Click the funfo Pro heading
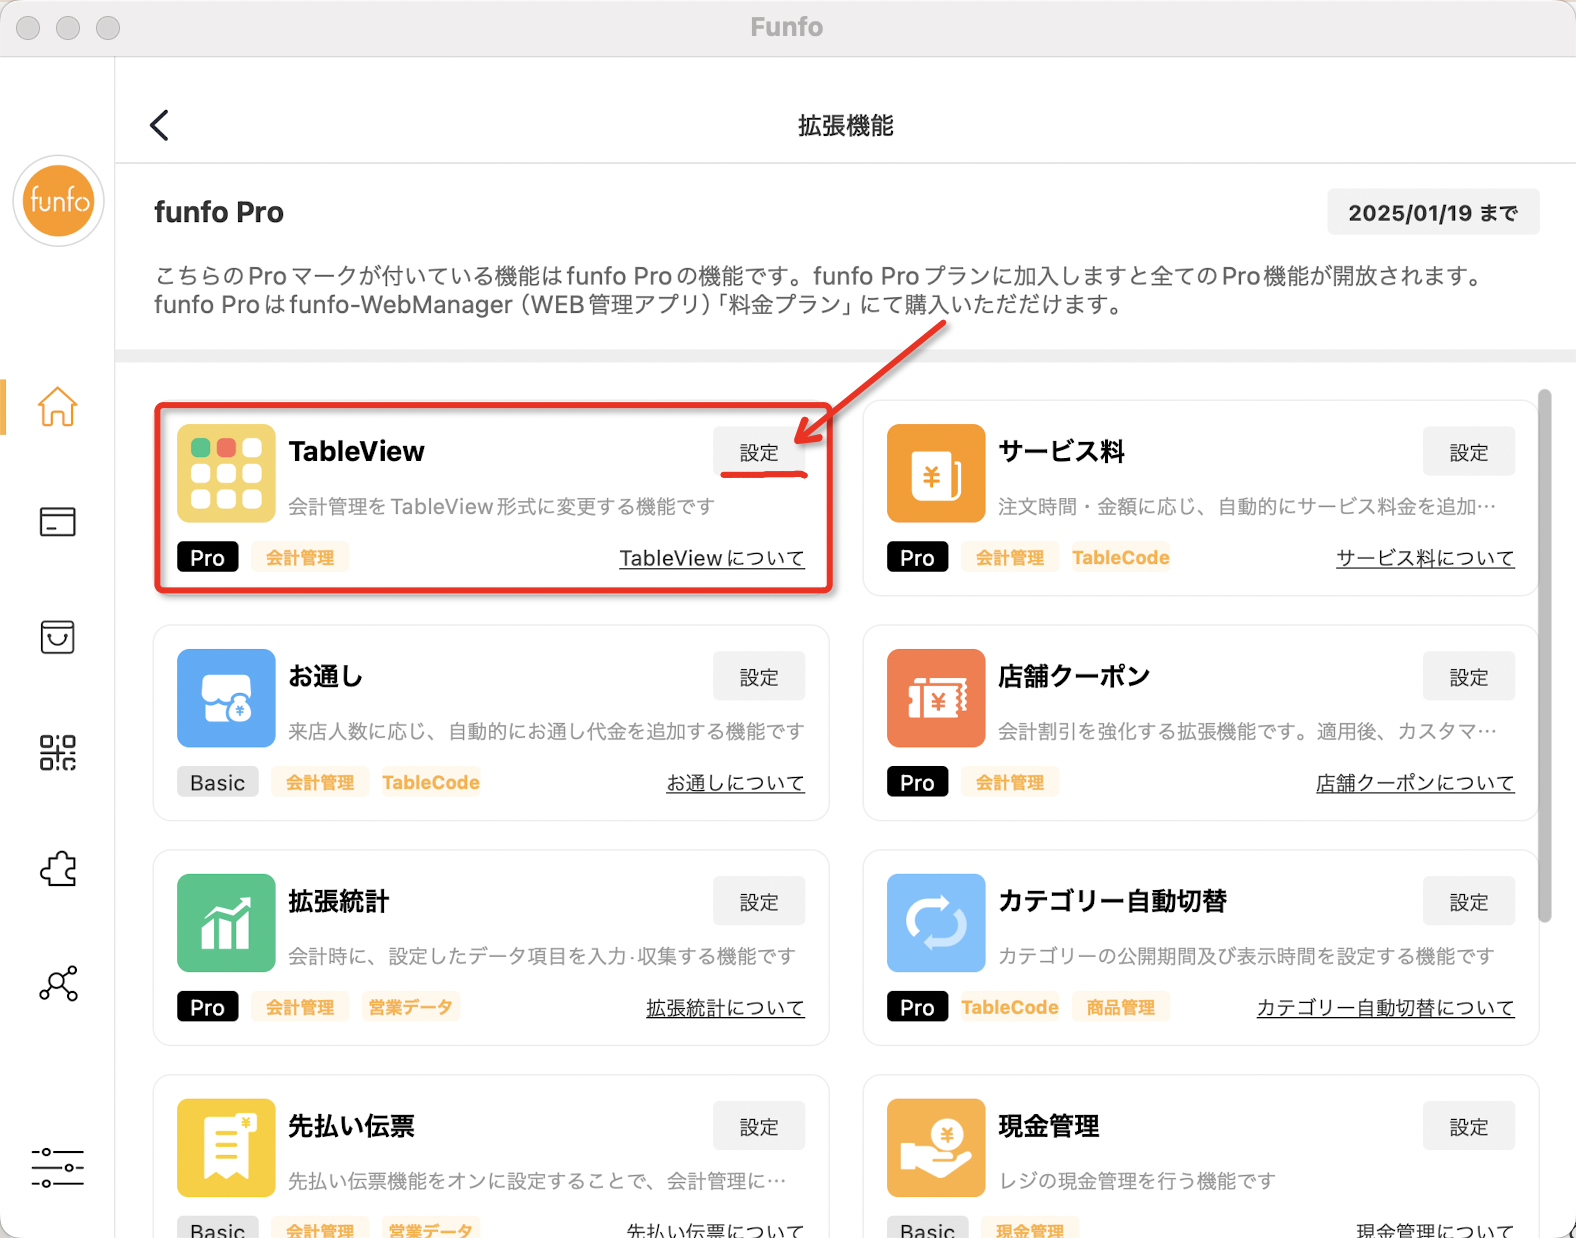 tap(219, 212)
